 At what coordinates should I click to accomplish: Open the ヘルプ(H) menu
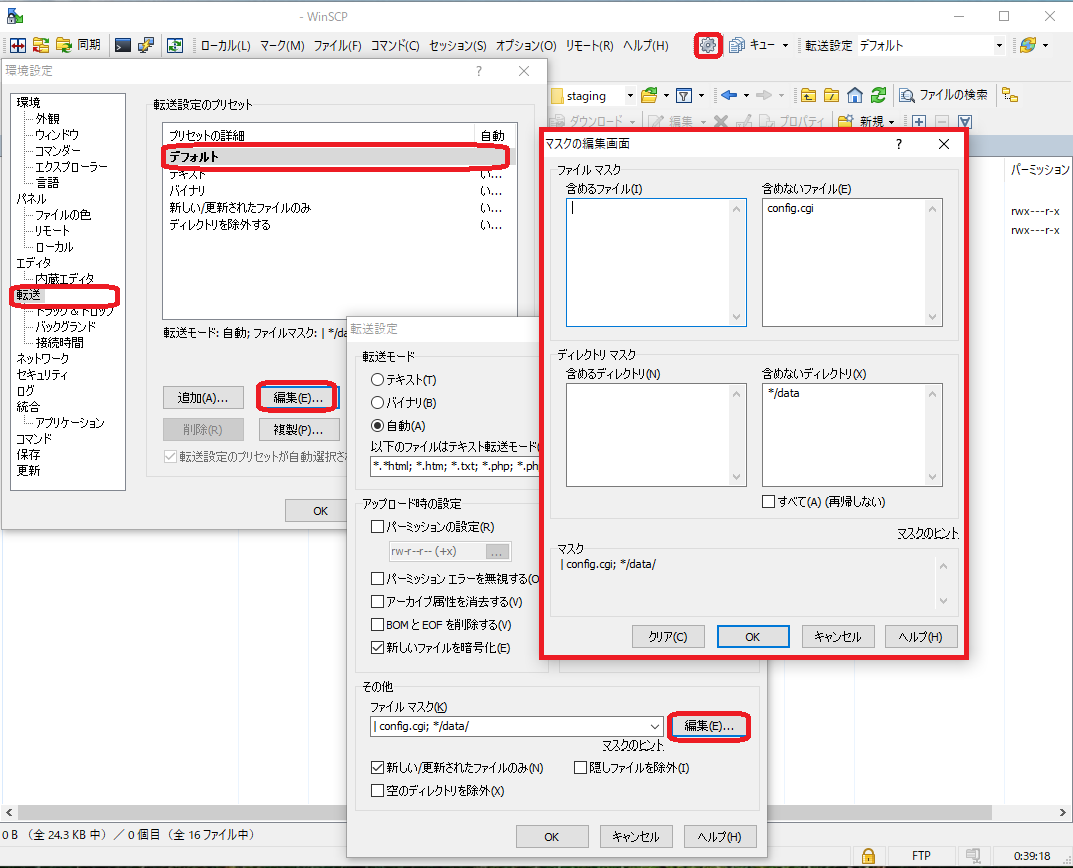[x=645, y=45]
